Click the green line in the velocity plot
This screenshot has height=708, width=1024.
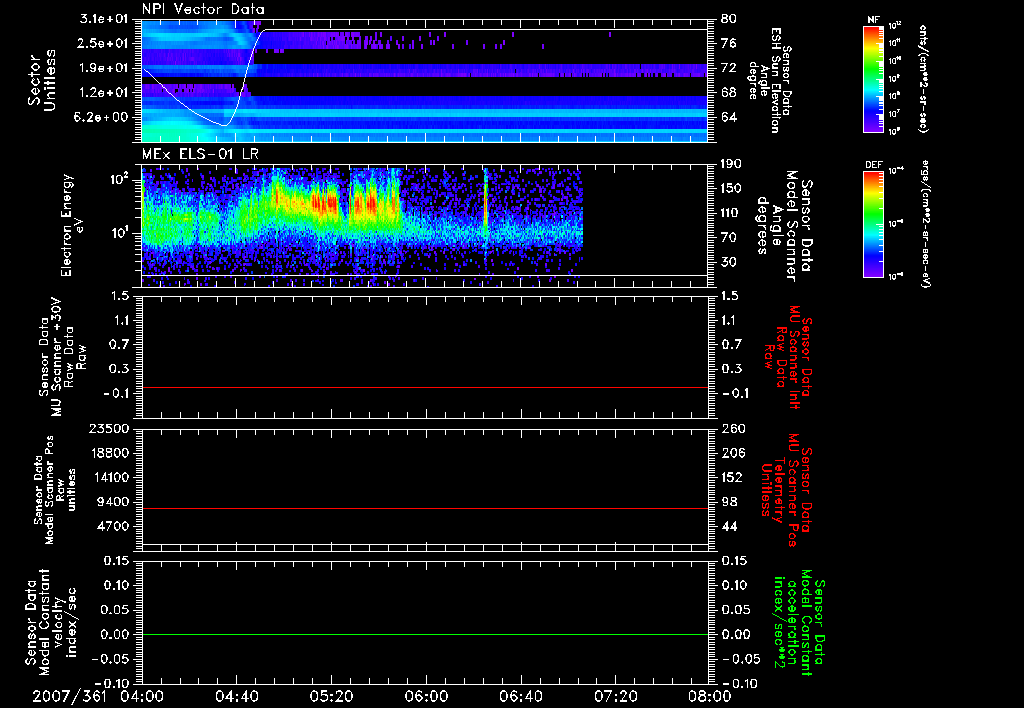point(425,634)
